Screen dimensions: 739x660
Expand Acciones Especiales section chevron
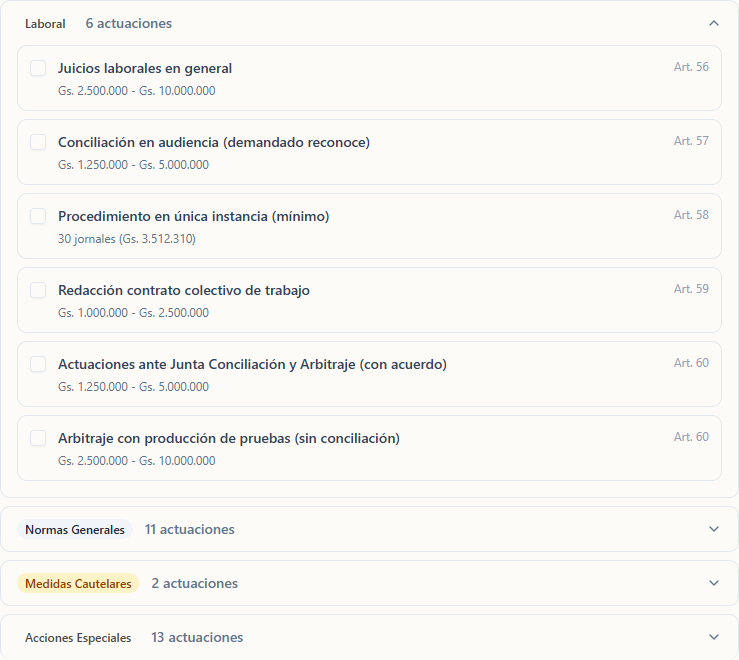[714, 637]
